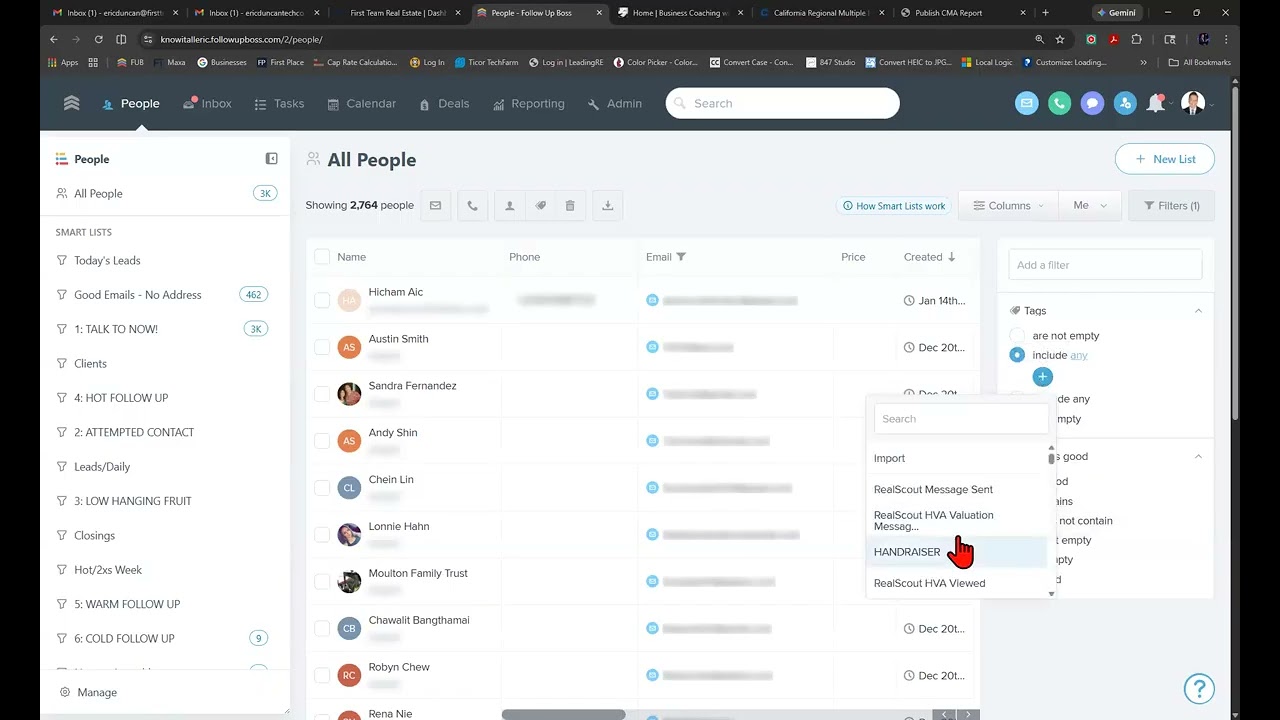
Task: Open the green phone call icon
Action: pyautogui.click(x=1059, y=103)
